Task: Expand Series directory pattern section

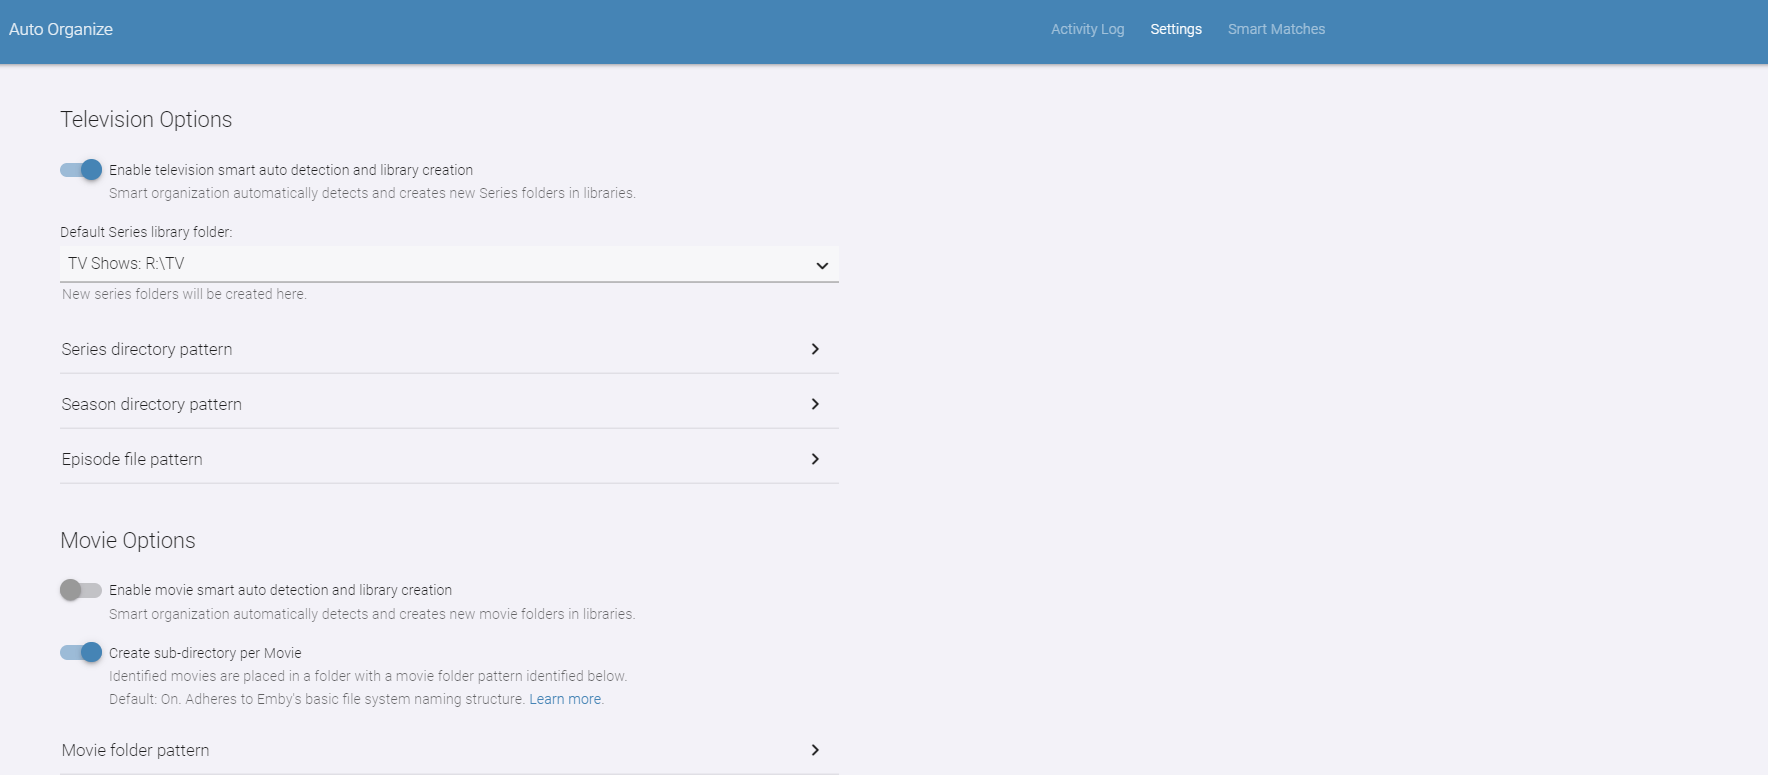Action: click(449, 349)
